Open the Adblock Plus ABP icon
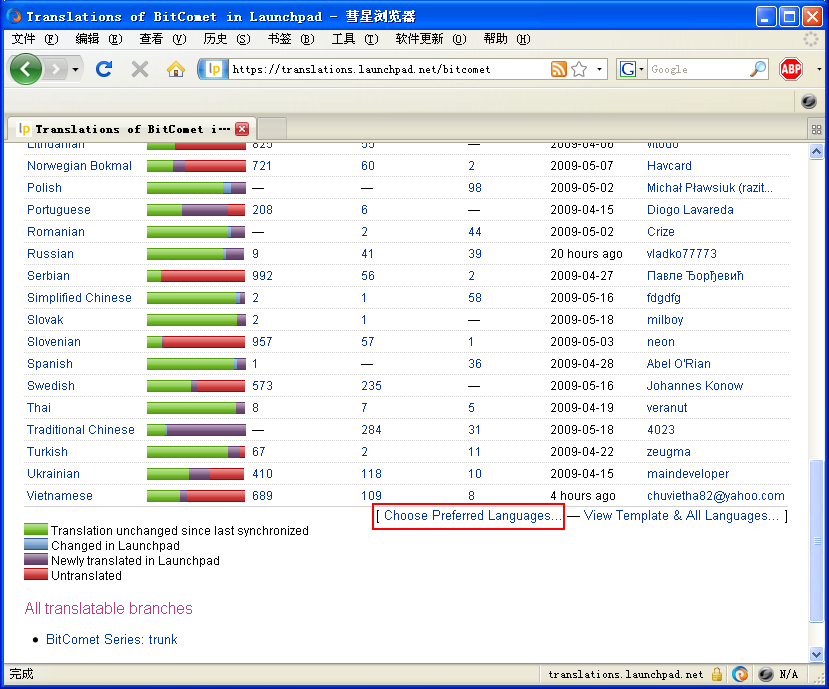The height and width of the screenshot is (689, 829). [x=791, y=69]
